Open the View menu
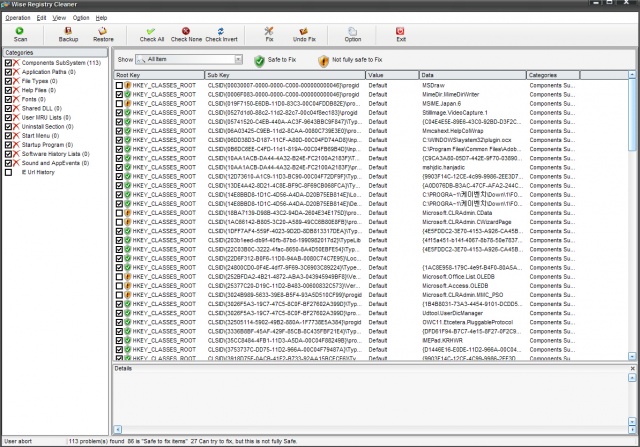The width and height of the screenshot is (640, 447). pos(59,18)
